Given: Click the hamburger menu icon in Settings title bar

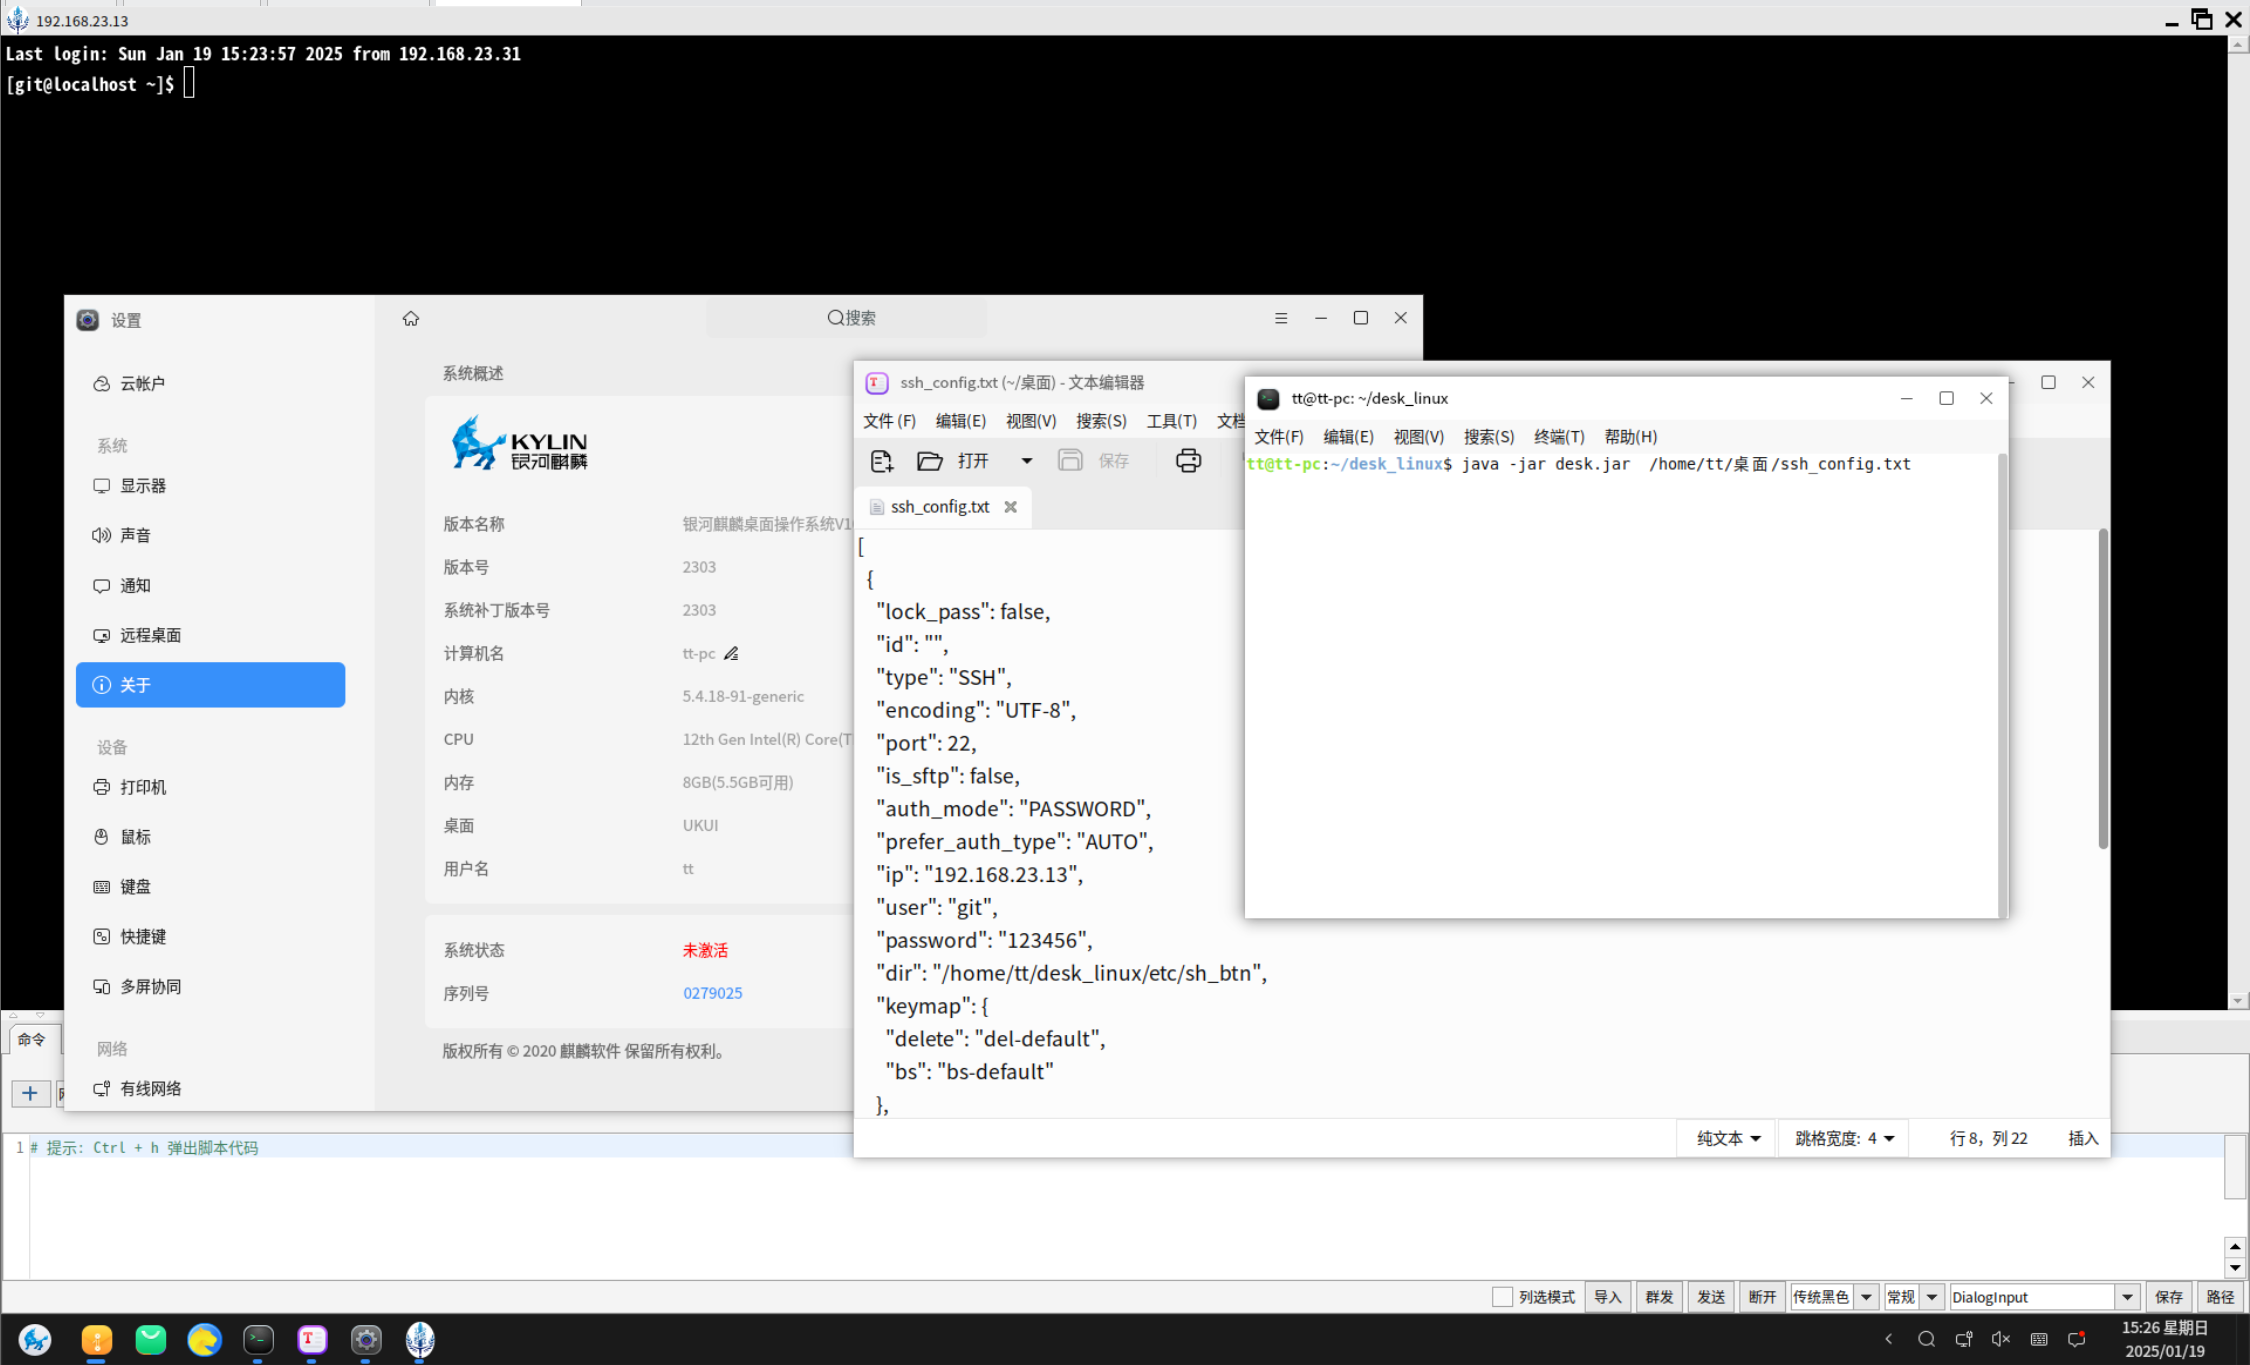Looking at the screenshot, I should pyautogui.click(x=1281, y=318).
